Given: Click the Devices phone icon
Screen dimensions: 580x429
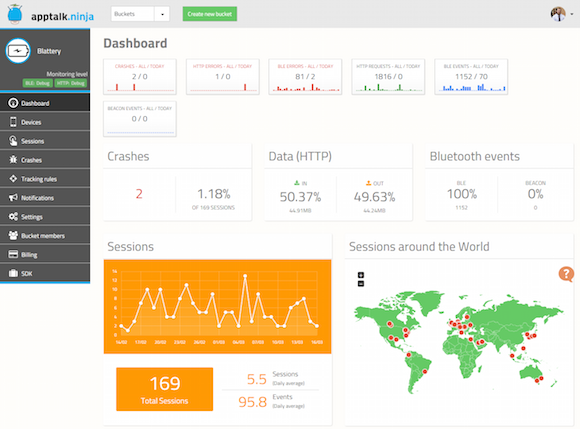Looking at the screenshot, I should (13, 122).
